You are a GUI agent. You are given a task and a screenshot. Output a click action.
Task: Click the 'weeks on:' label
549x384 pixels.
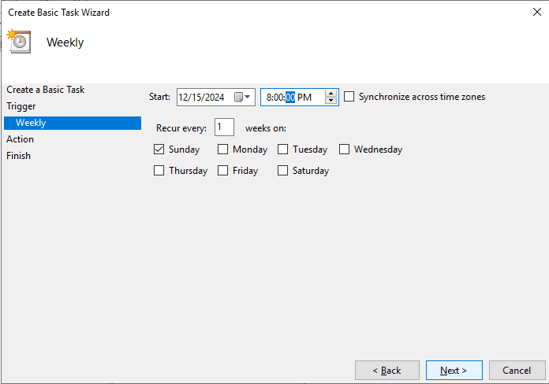point(266,128)
